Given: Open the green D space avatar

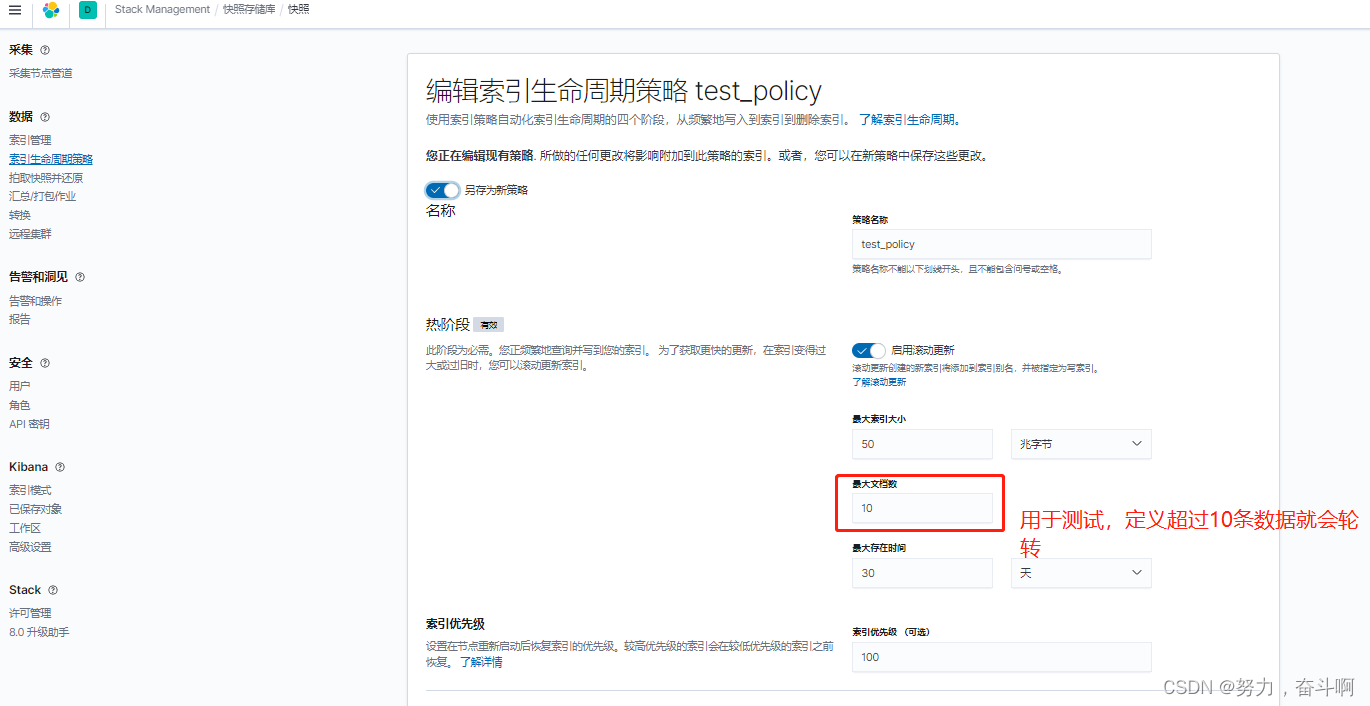Looking at the screenshot, I should (88, 10).
